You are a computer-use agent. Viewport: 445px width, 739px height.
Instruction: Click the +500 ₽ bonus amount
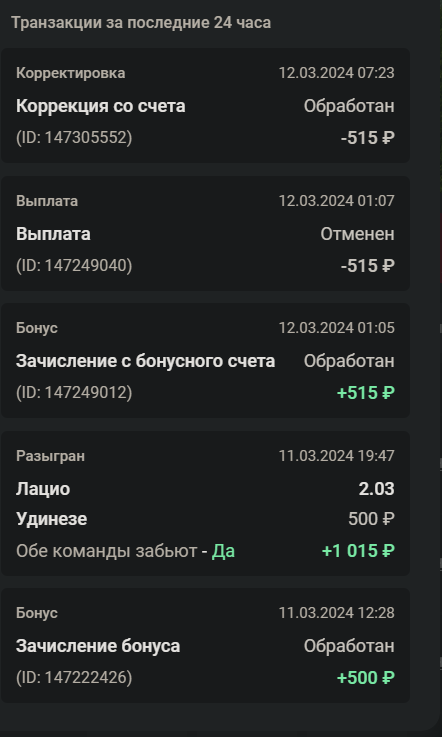(365, 678)
